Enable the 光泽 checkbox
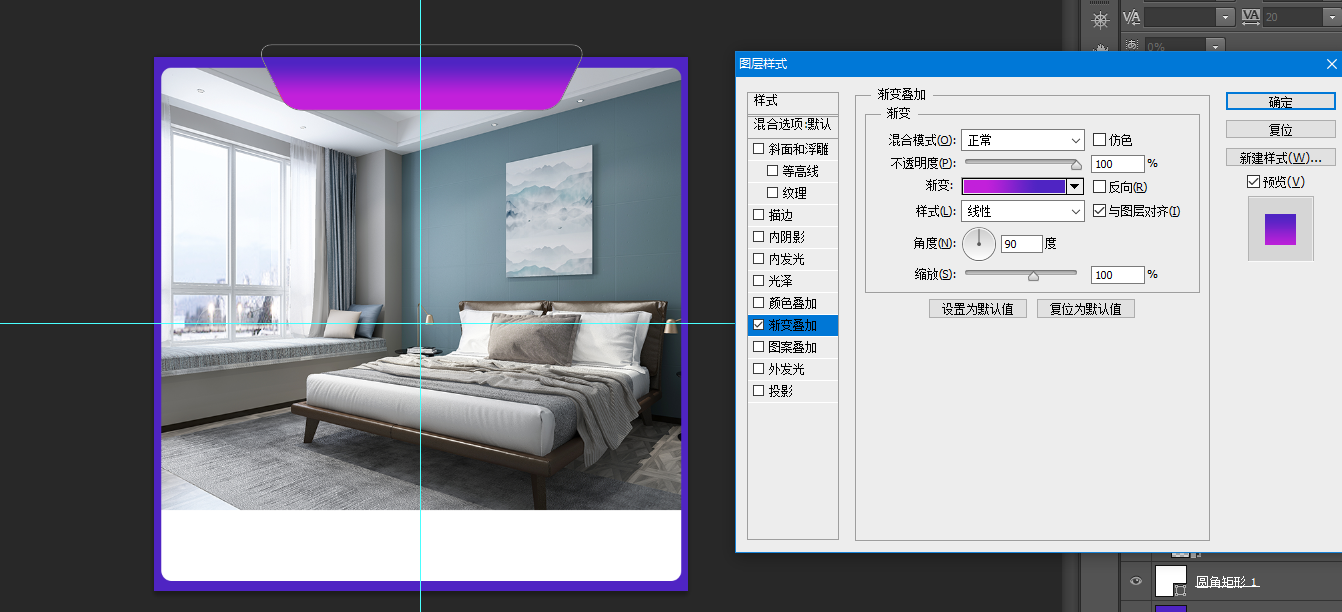Screen dimensions: 1342x612 coord(758,281)
